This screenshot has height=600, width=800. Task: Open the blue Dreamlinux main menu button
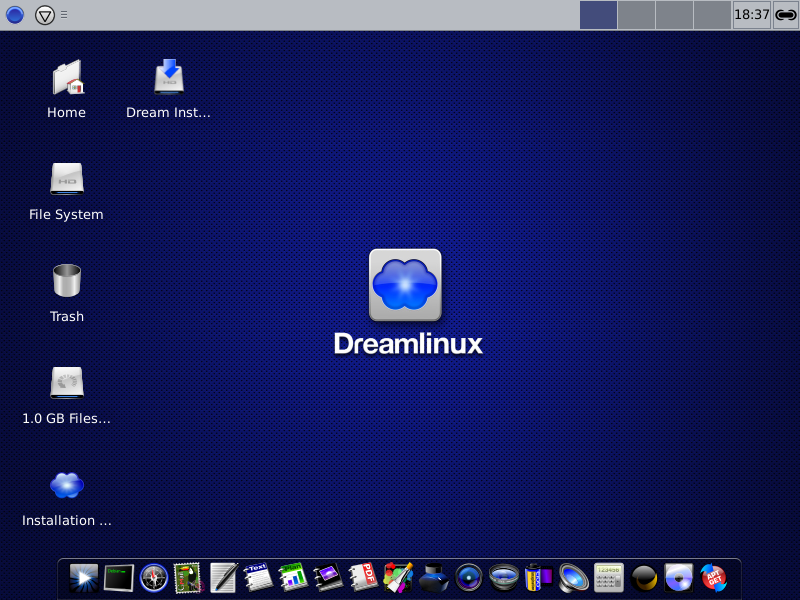[x=15, y=15]
